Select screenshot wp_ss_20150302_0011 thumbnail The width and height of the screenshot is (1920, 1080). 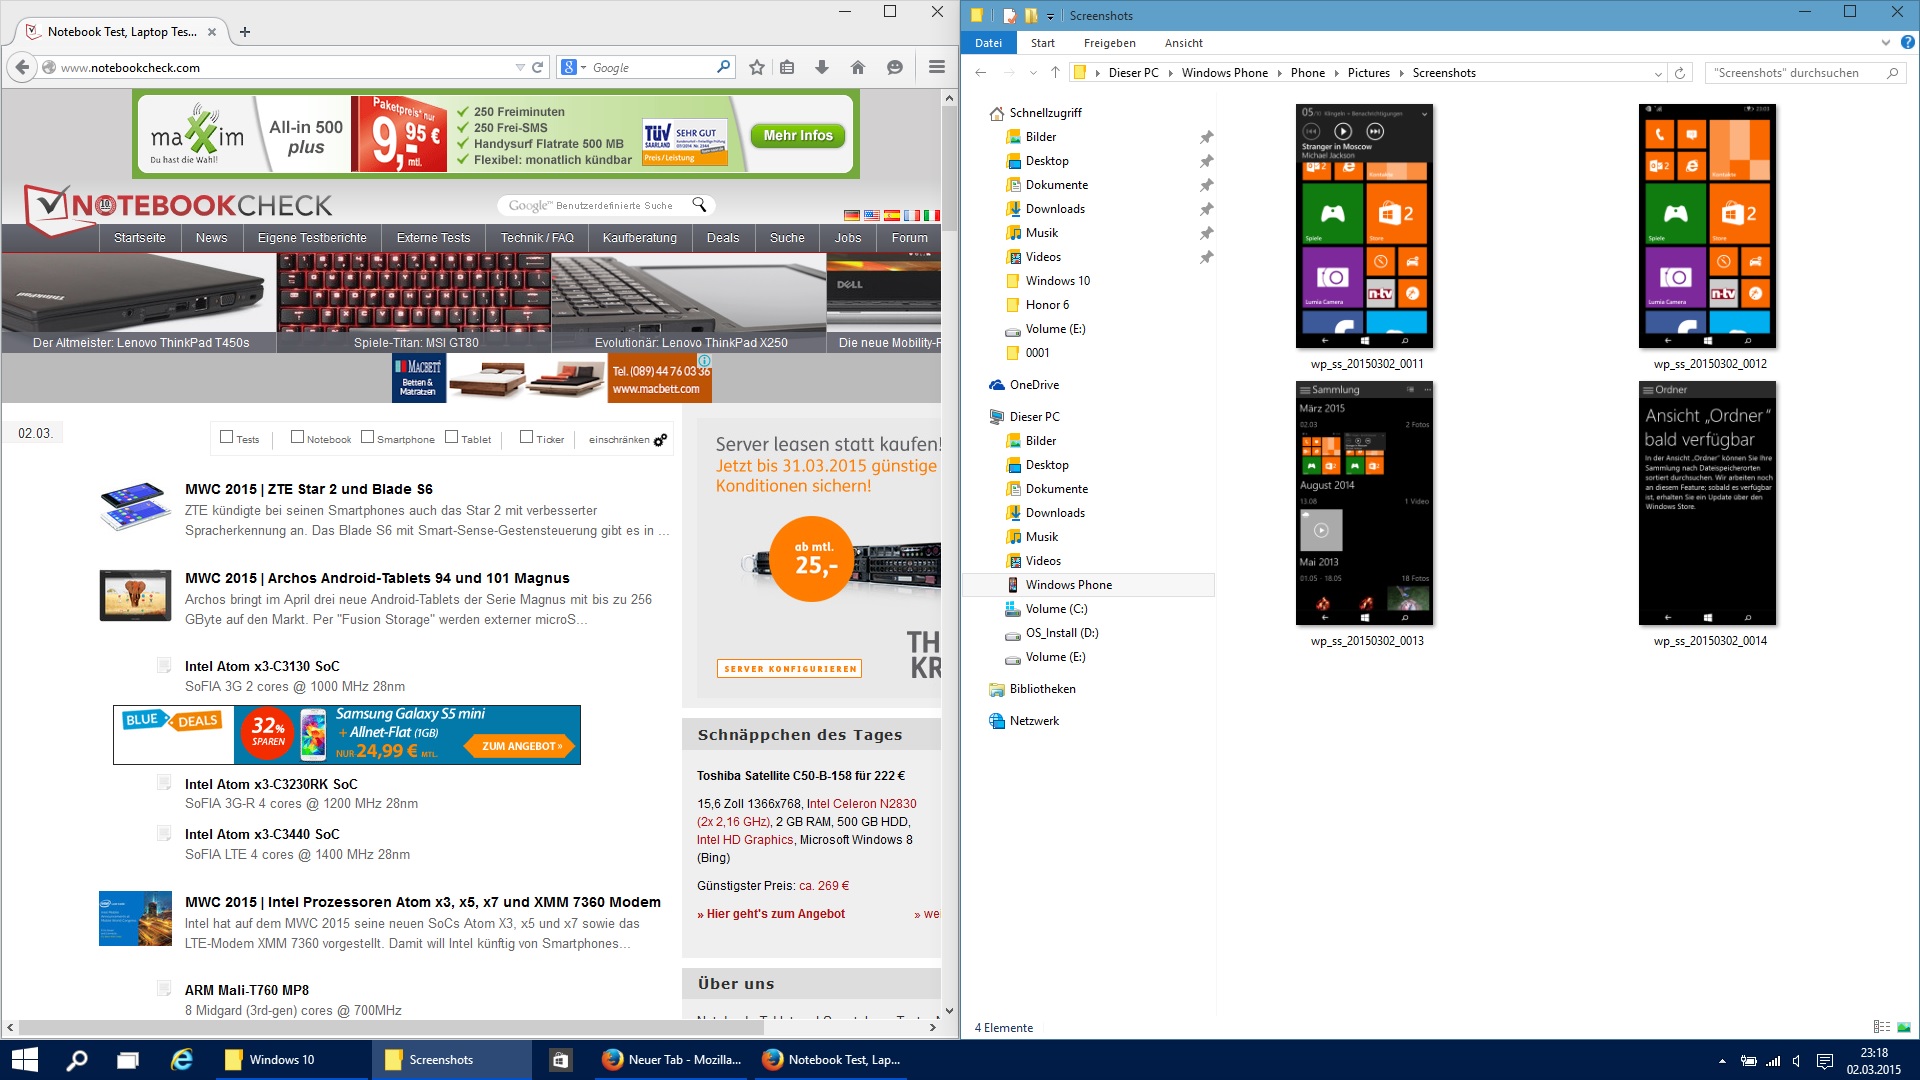[1365, 226]
